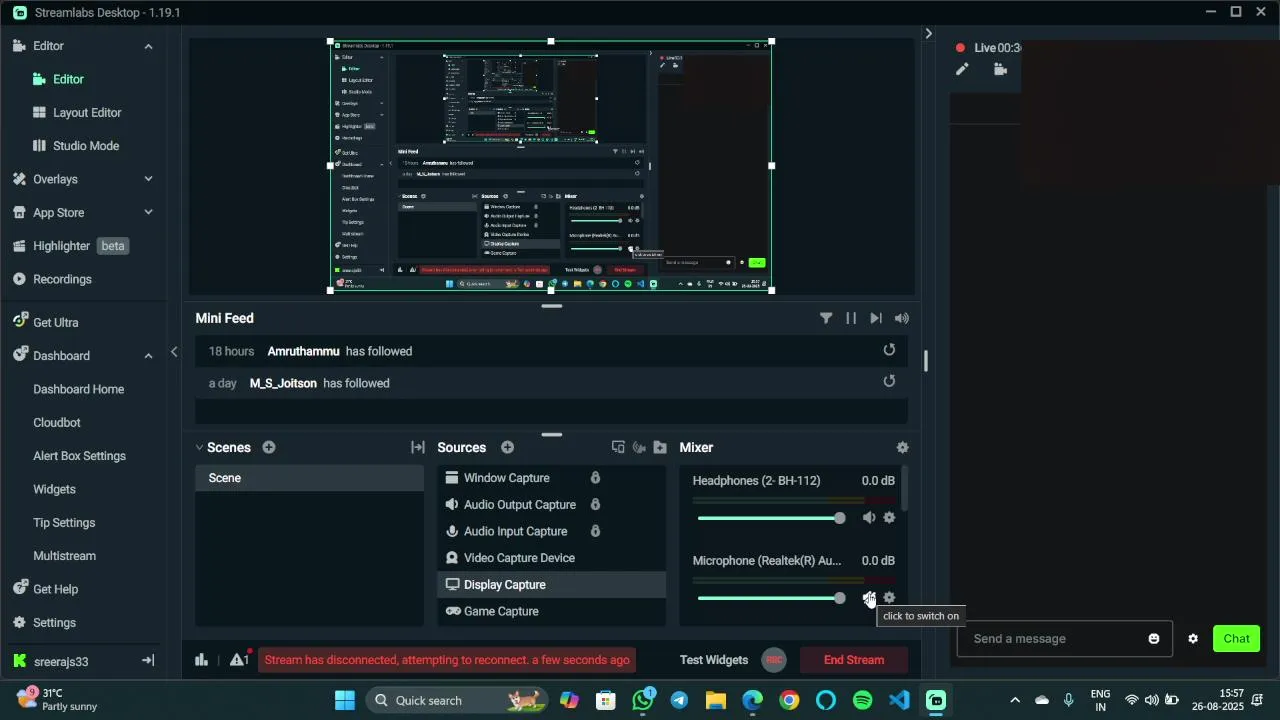Open notifications warning triangle icon
Image resolution: width=1280 pixels, height=720 pixels.
[x=239, y=659]
